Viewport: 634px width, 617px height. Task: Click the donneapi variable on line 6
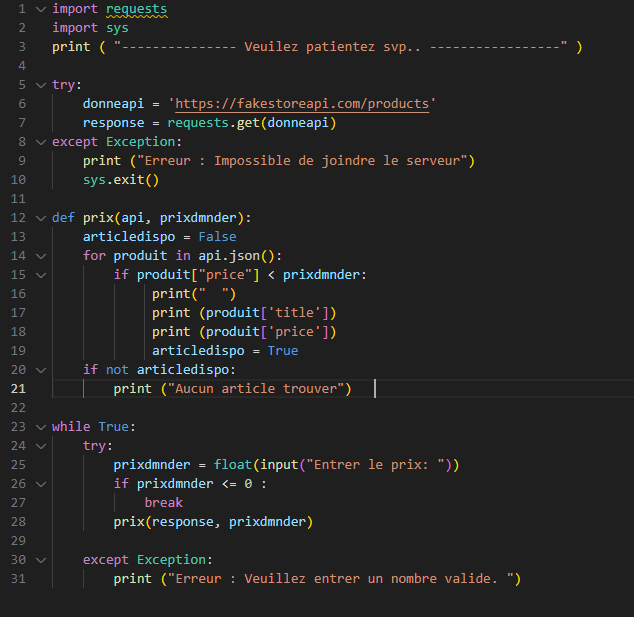[113, 104]
